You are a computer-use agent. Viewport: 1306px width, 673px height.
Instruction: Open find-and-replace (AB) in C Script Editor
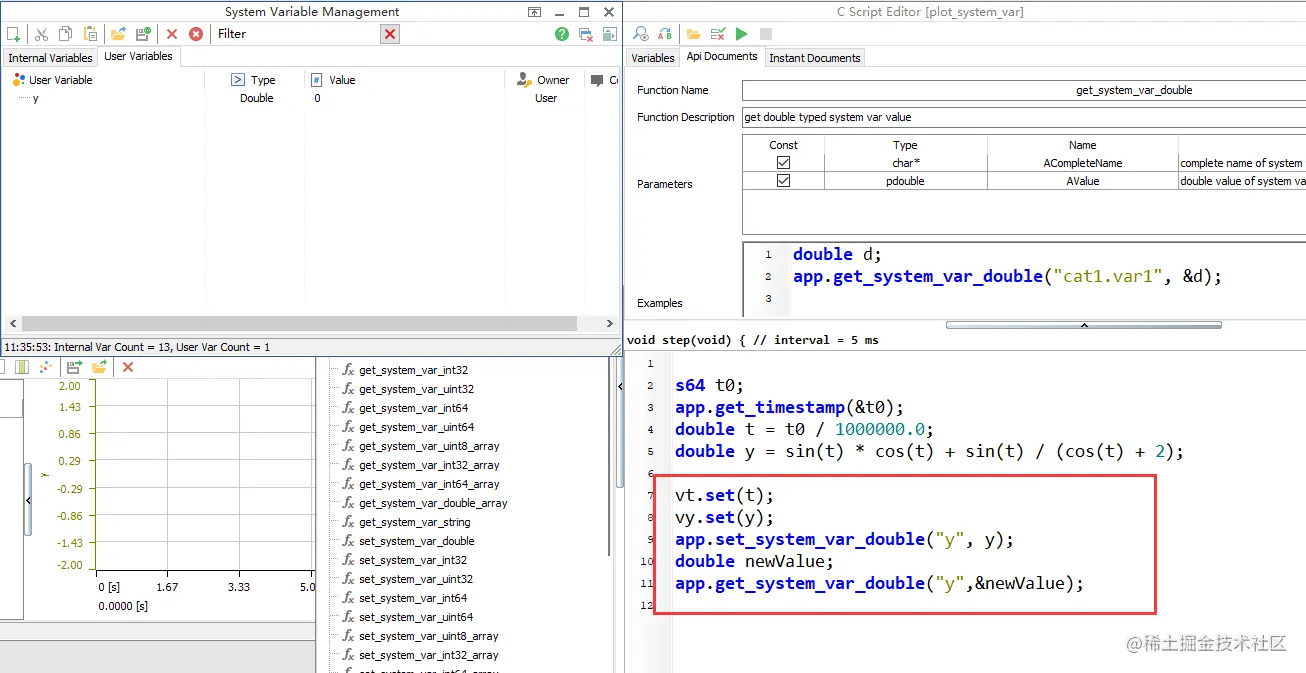pos(665,34)
